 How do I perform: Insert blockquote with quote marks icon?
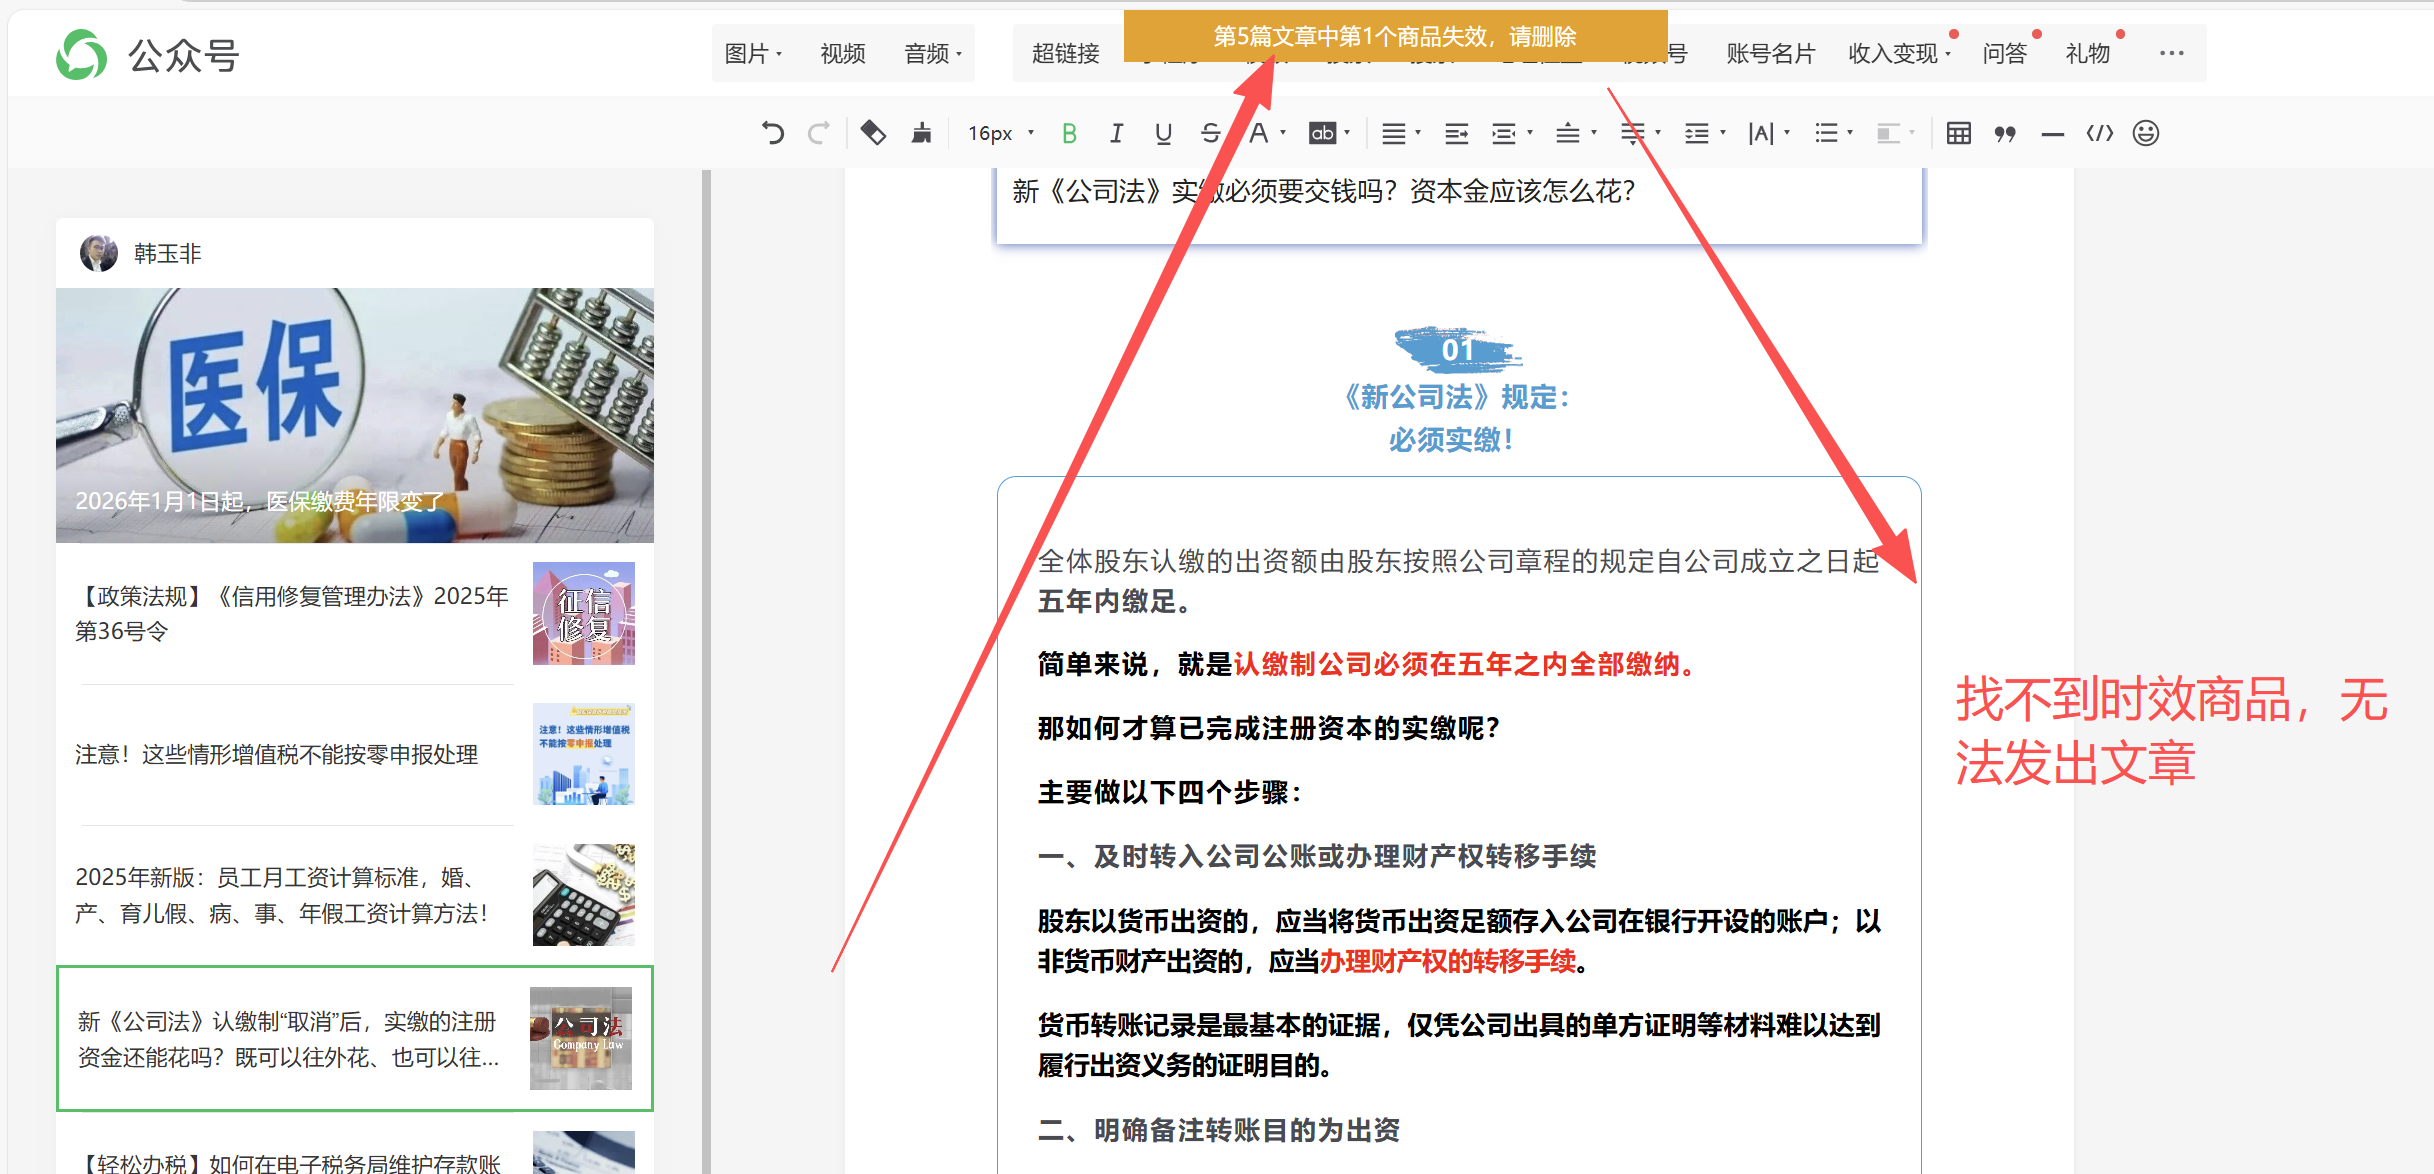2005,133
